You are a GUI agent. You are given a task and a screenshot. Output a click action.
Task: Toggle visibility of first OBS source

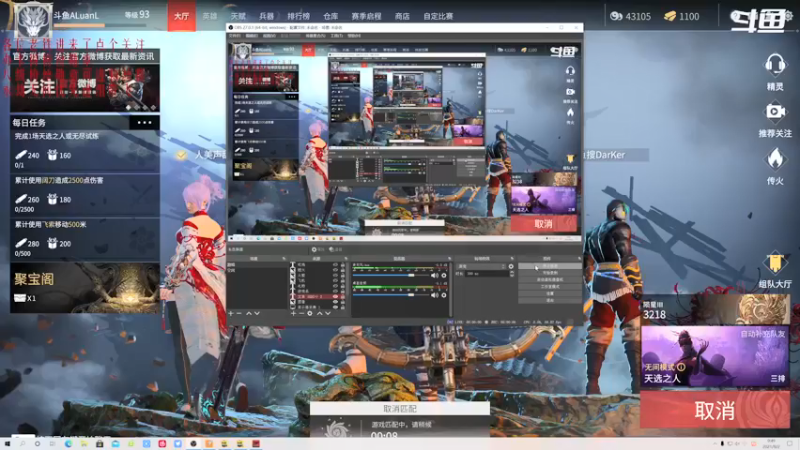pos(336,265)
